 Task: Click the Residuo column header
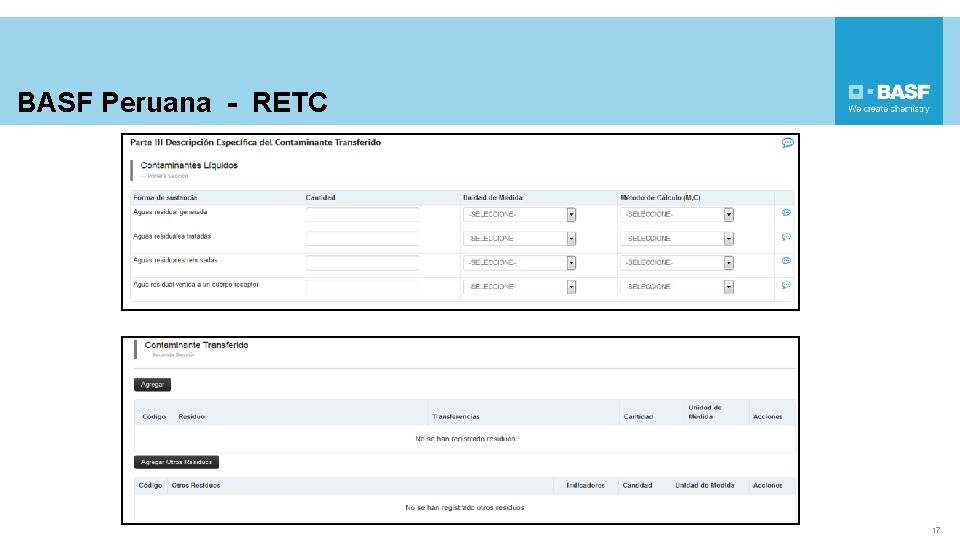[191, 416]
